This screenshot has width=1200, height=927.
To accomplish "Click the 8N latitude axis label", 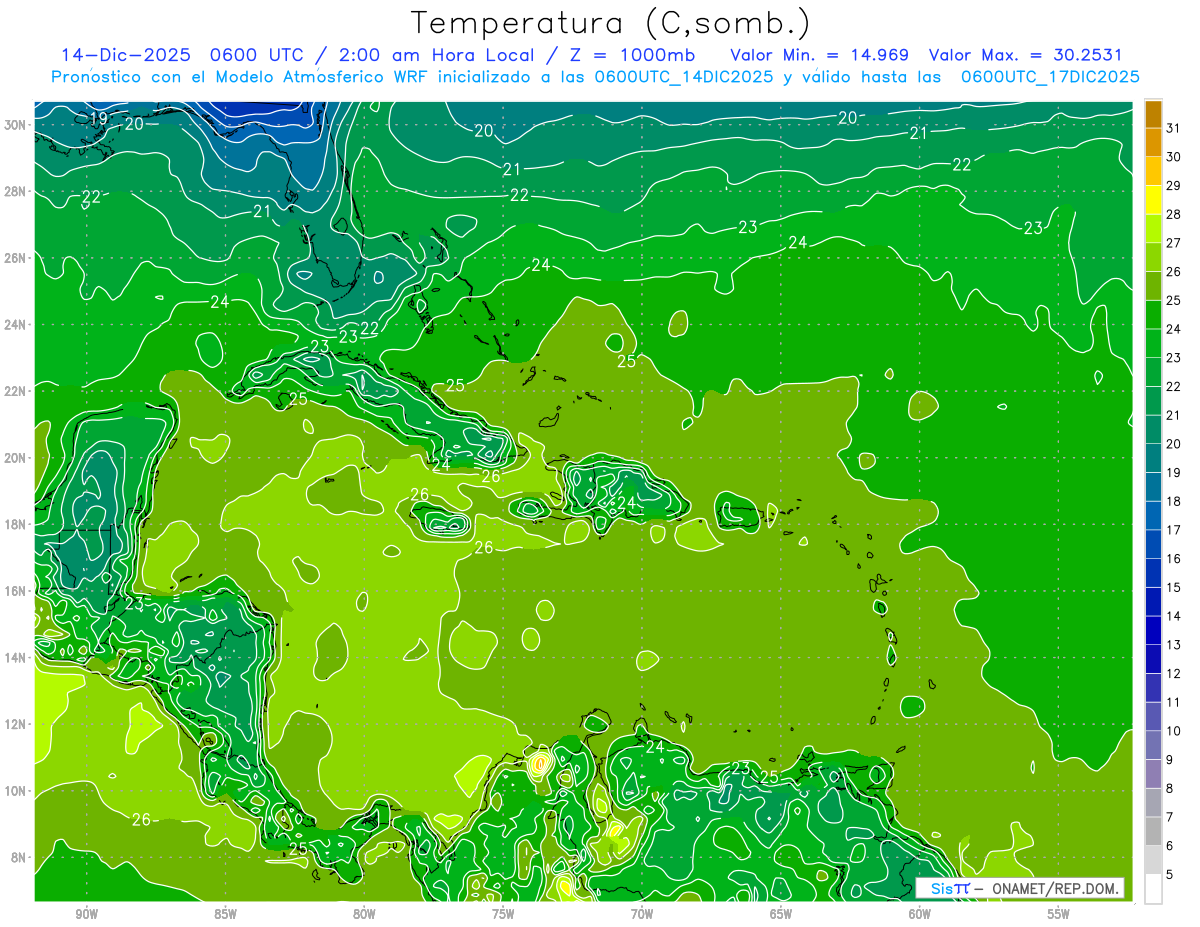I will [20, 857].
